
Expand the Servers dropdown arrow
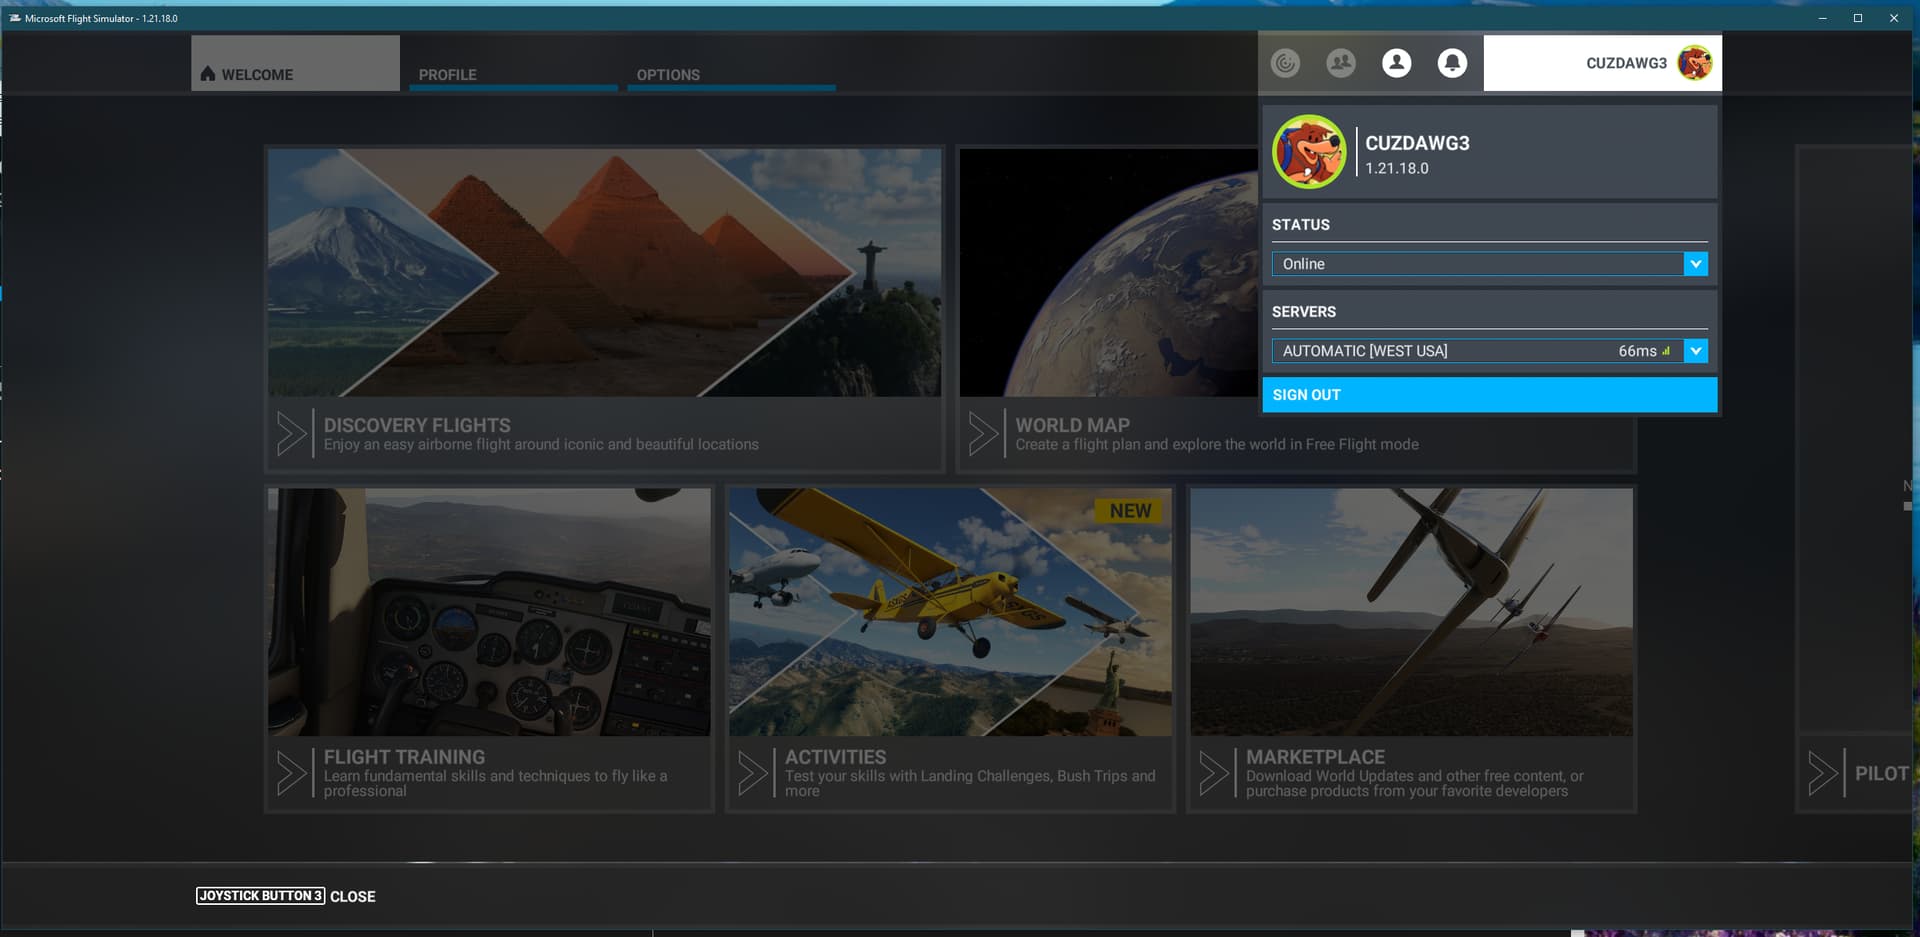1695,351
